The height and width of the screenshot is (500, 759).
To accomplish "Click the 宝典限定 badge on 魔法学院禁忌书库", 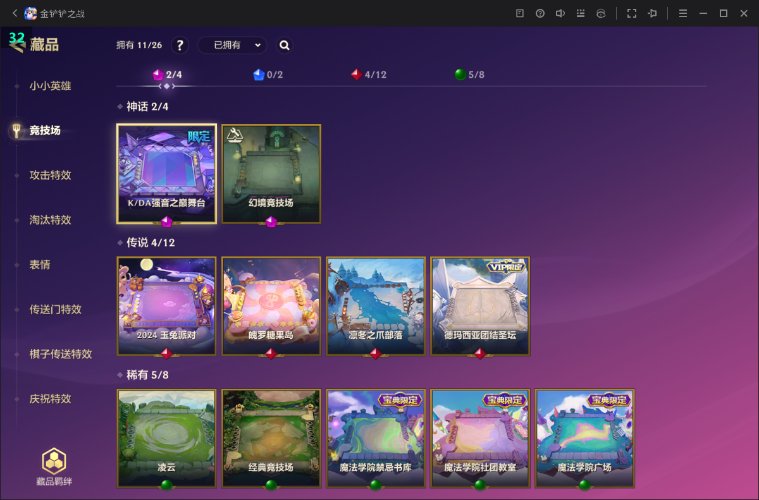I will 400,400.
